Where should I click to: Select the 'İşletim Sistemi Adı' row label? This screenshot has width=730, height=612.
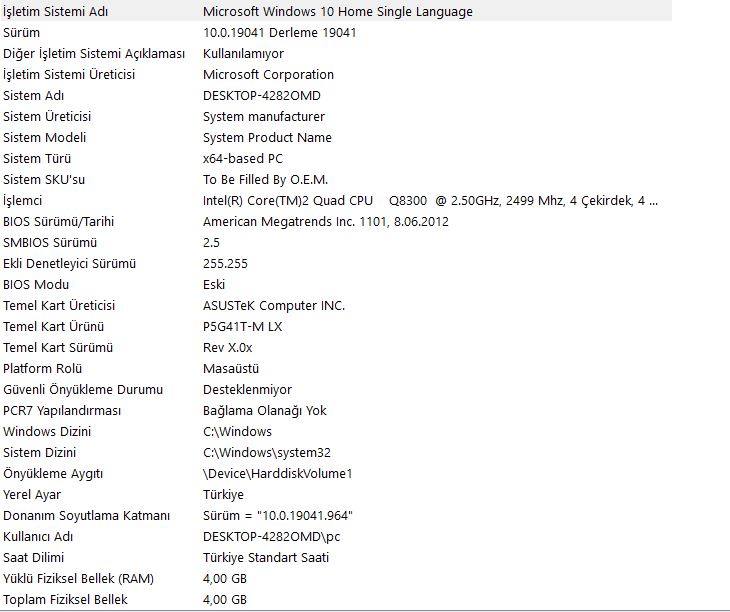pyautogui.click(x=55, y=12)
